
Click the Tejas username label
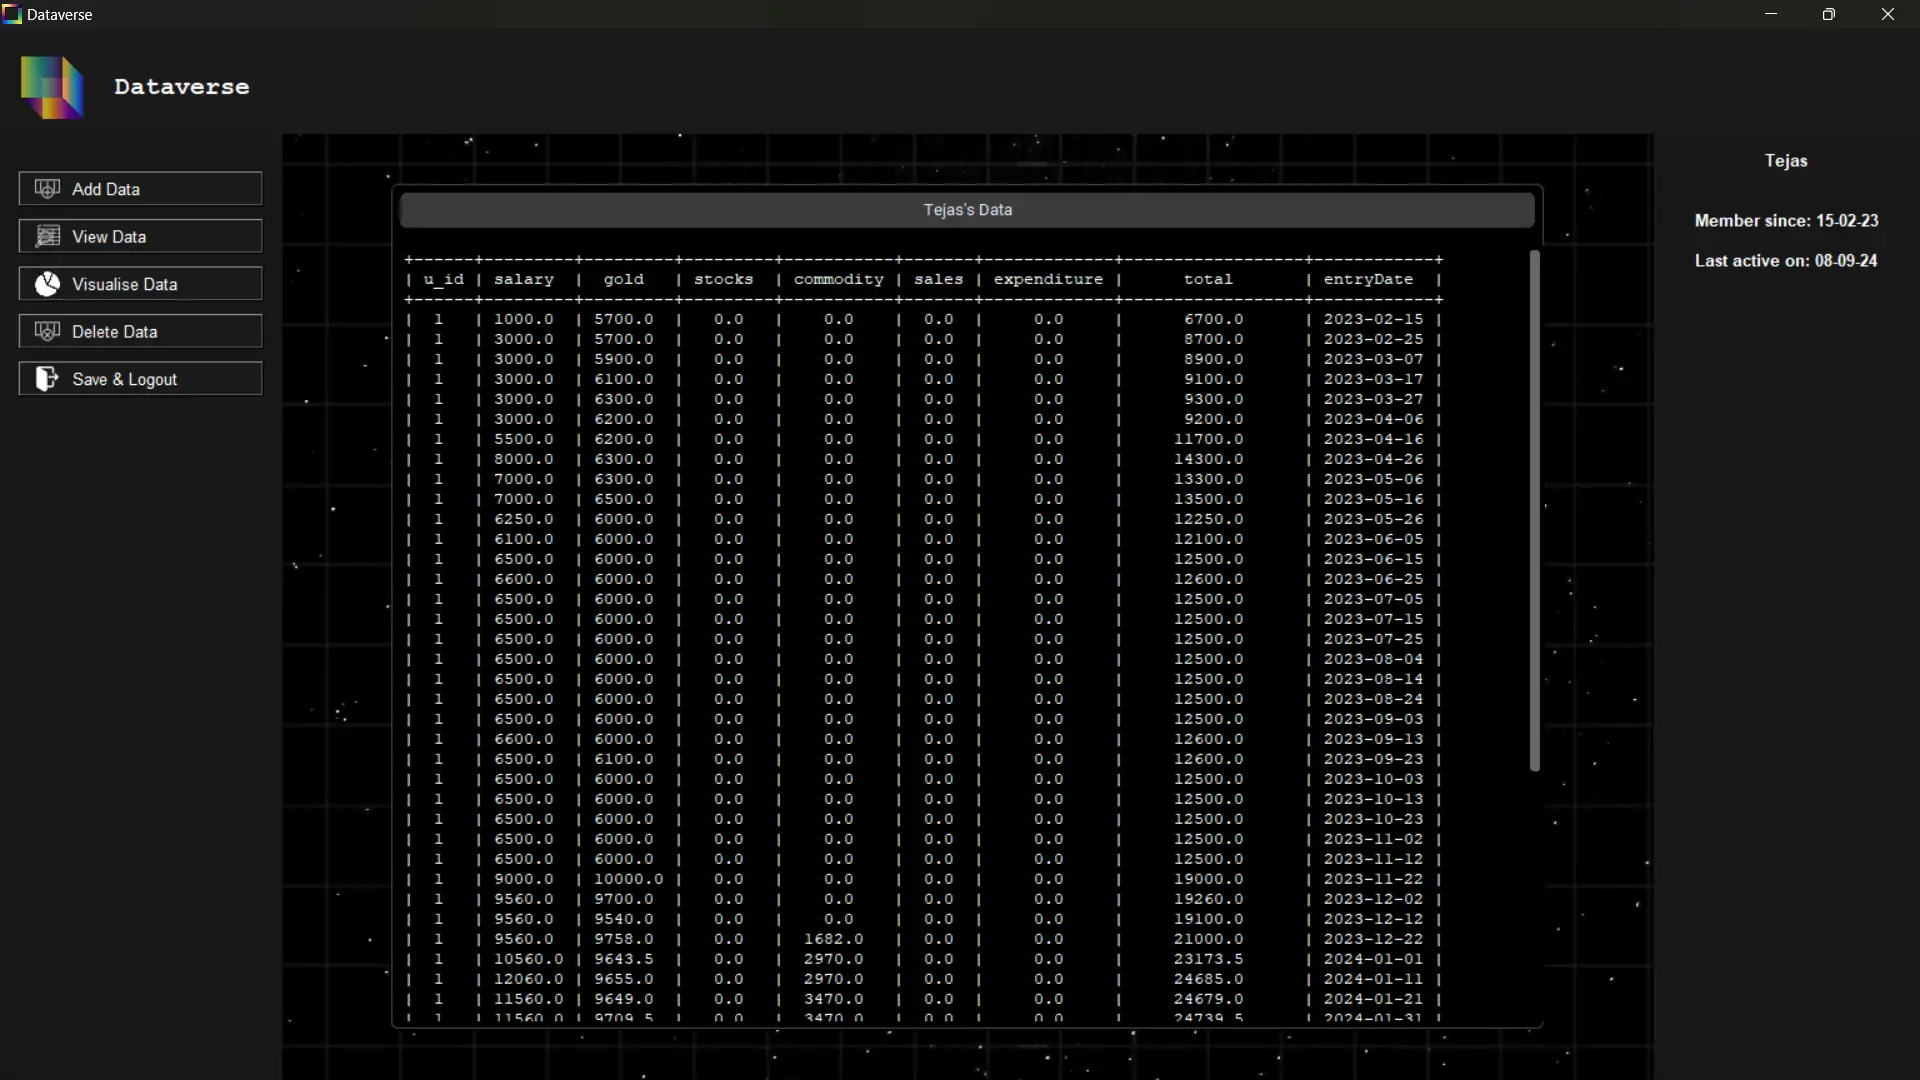point(1785,161)
